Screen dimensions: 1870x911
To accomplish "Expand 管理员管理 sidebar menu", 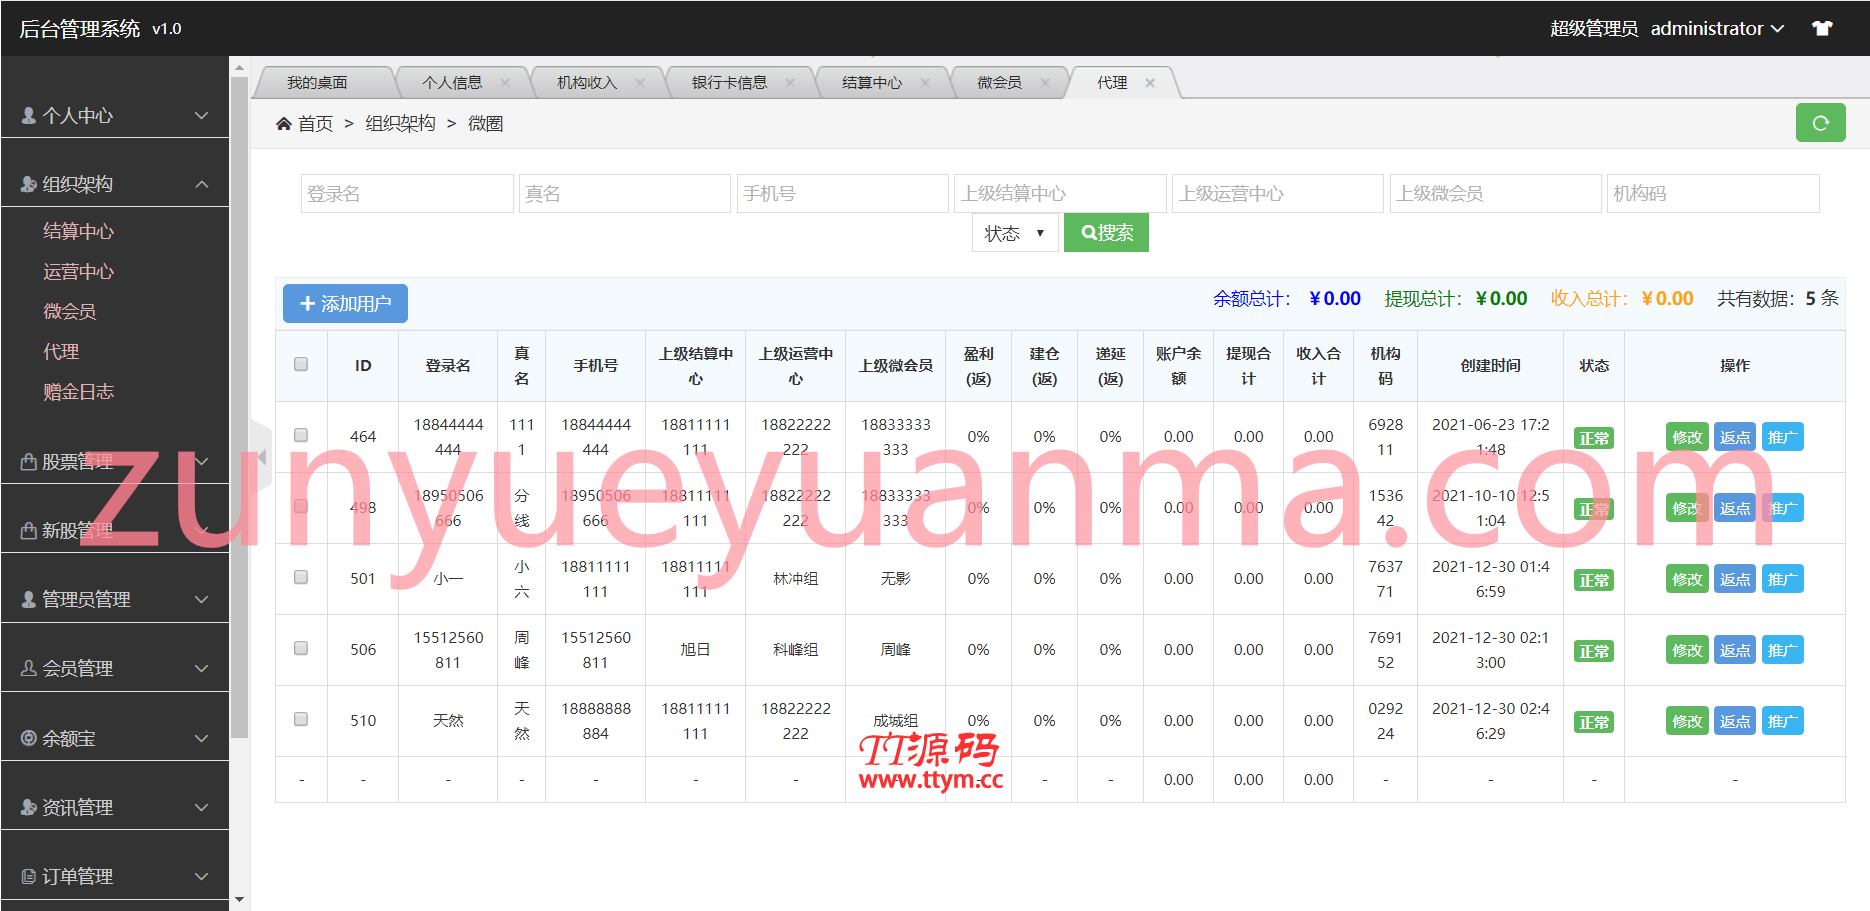I will [x=115, y=599].
